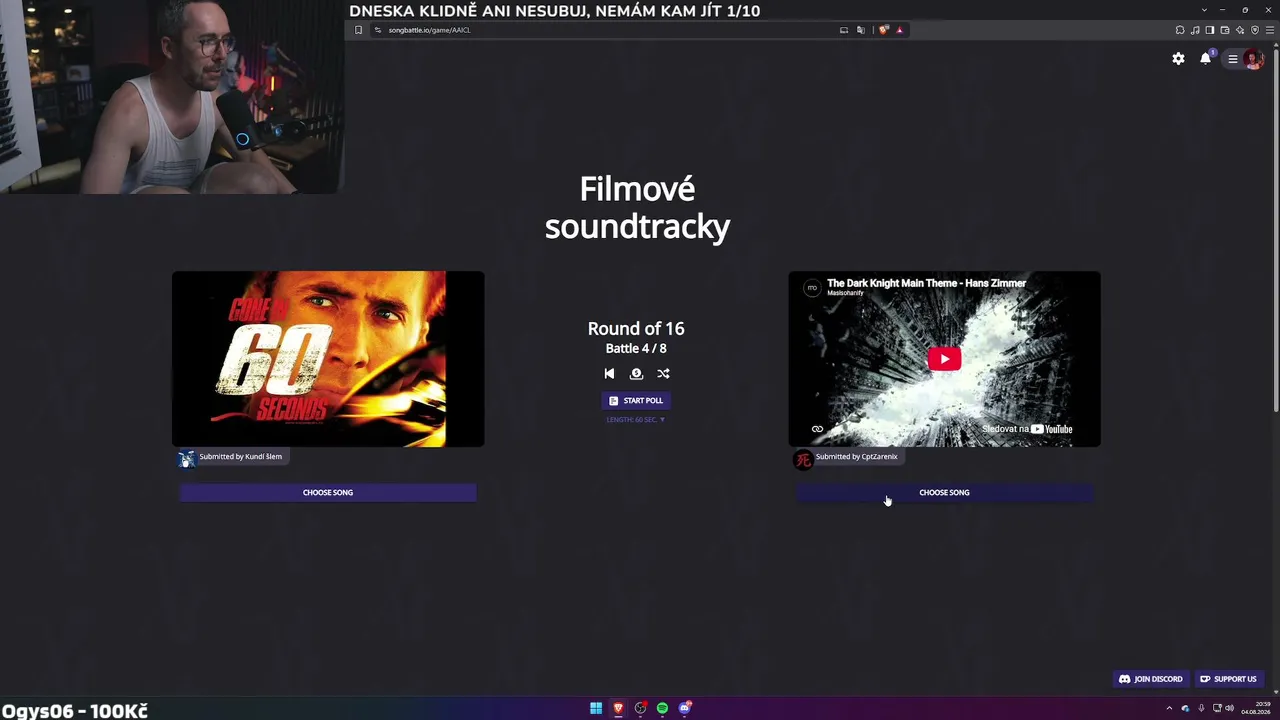The width and height of the screenshot is (1280, 720).
Task: Open the hamburger menu beside the avatar
Action: click(1233, 59)
